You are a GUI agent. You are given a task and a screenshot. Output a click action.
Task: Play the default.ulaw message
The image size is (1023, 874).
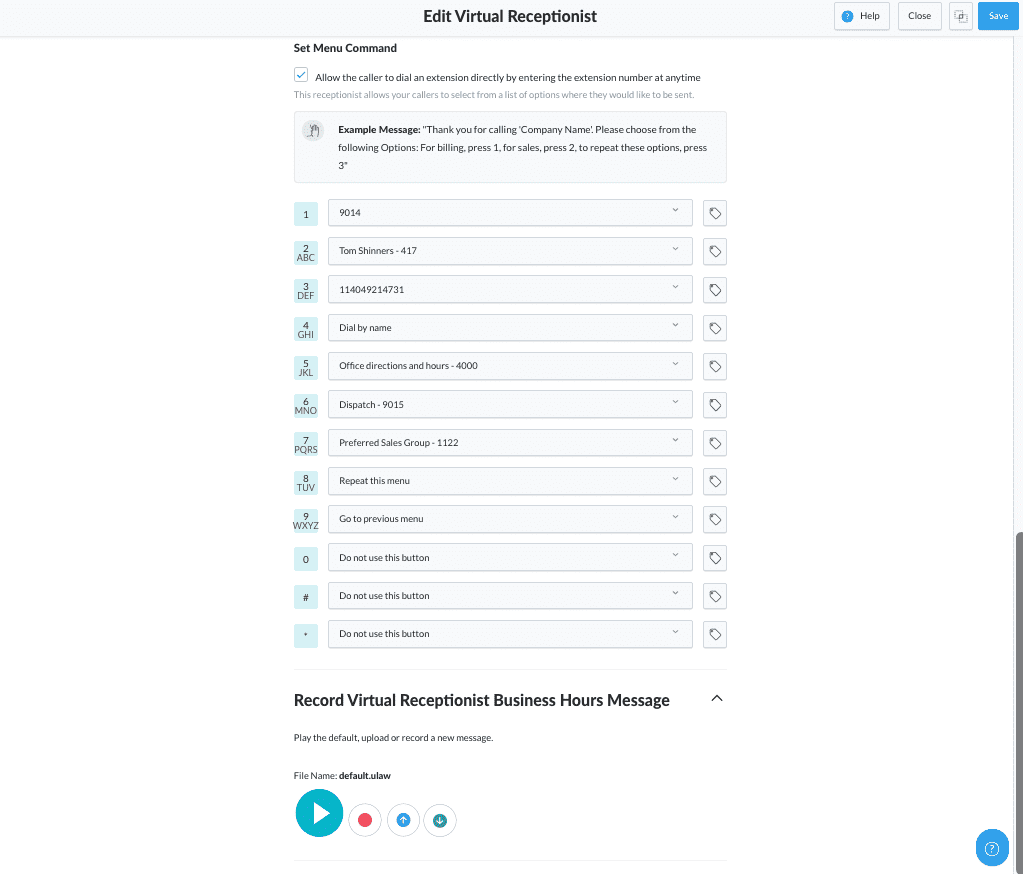(x=320, y=813)
